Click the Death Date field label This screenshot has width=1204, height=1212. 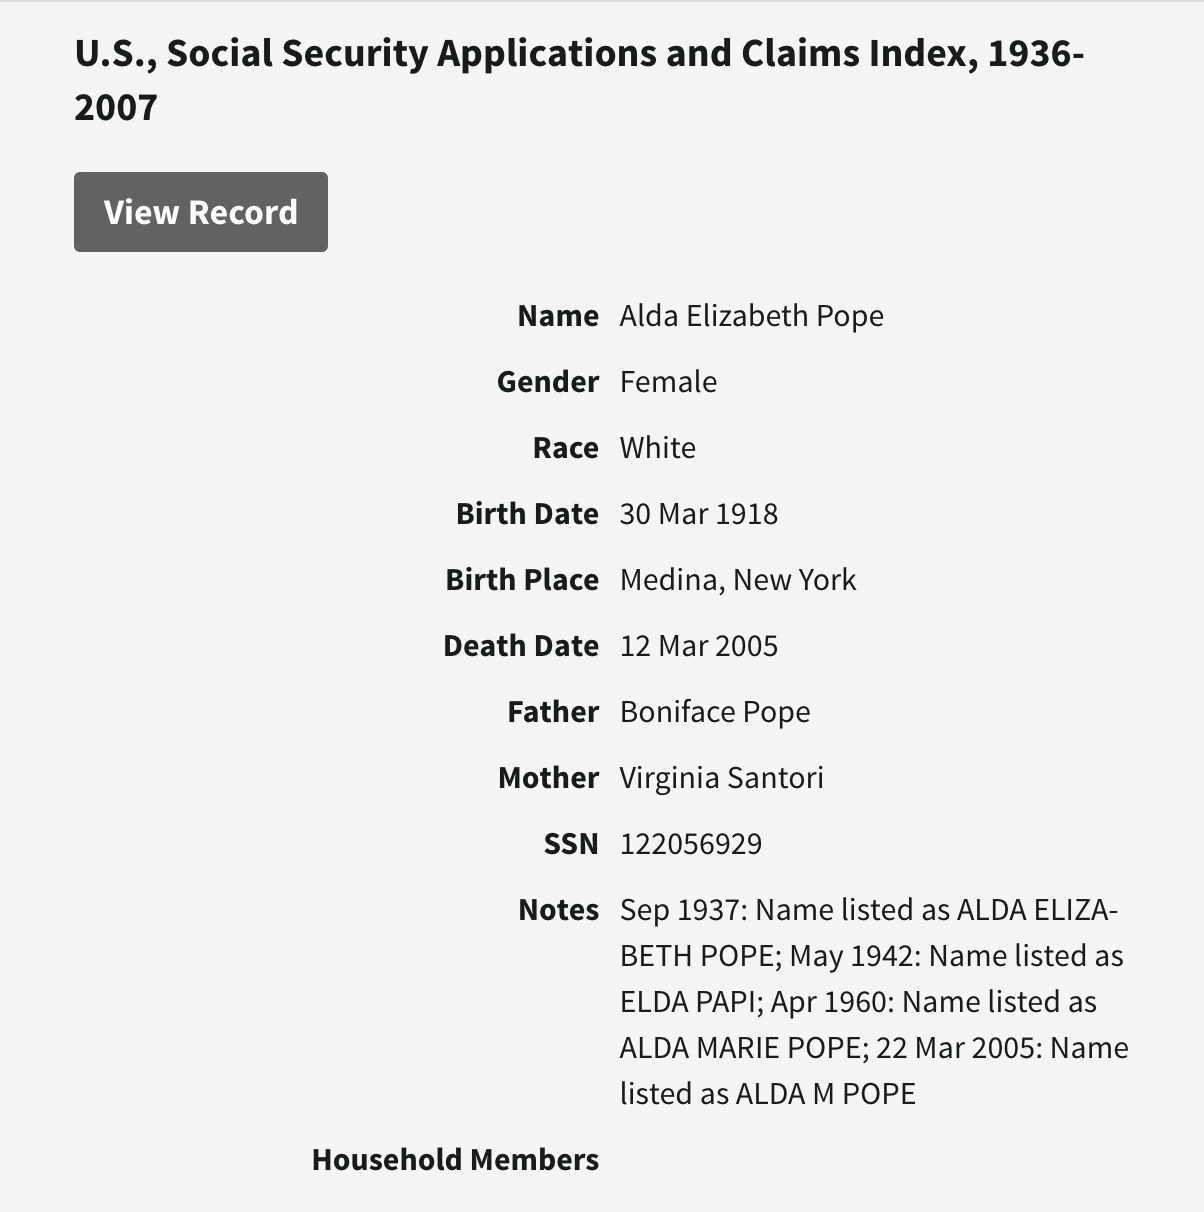coord(521,646)
